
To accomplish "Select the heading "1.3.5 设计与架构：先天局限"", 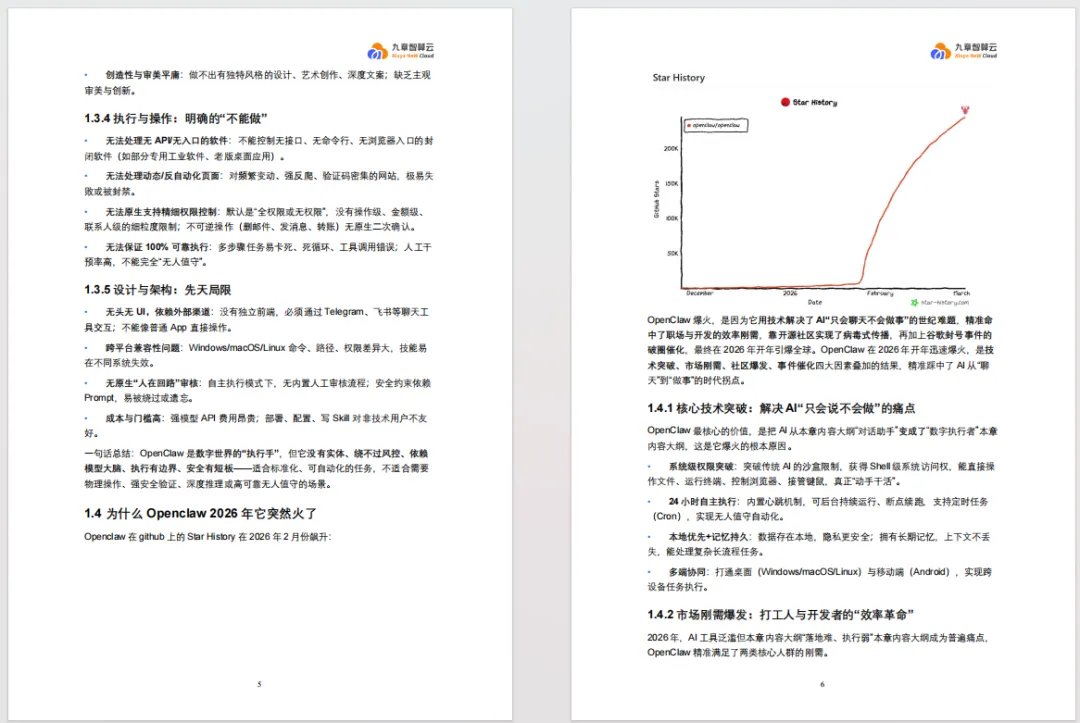I will coord(158,290).
